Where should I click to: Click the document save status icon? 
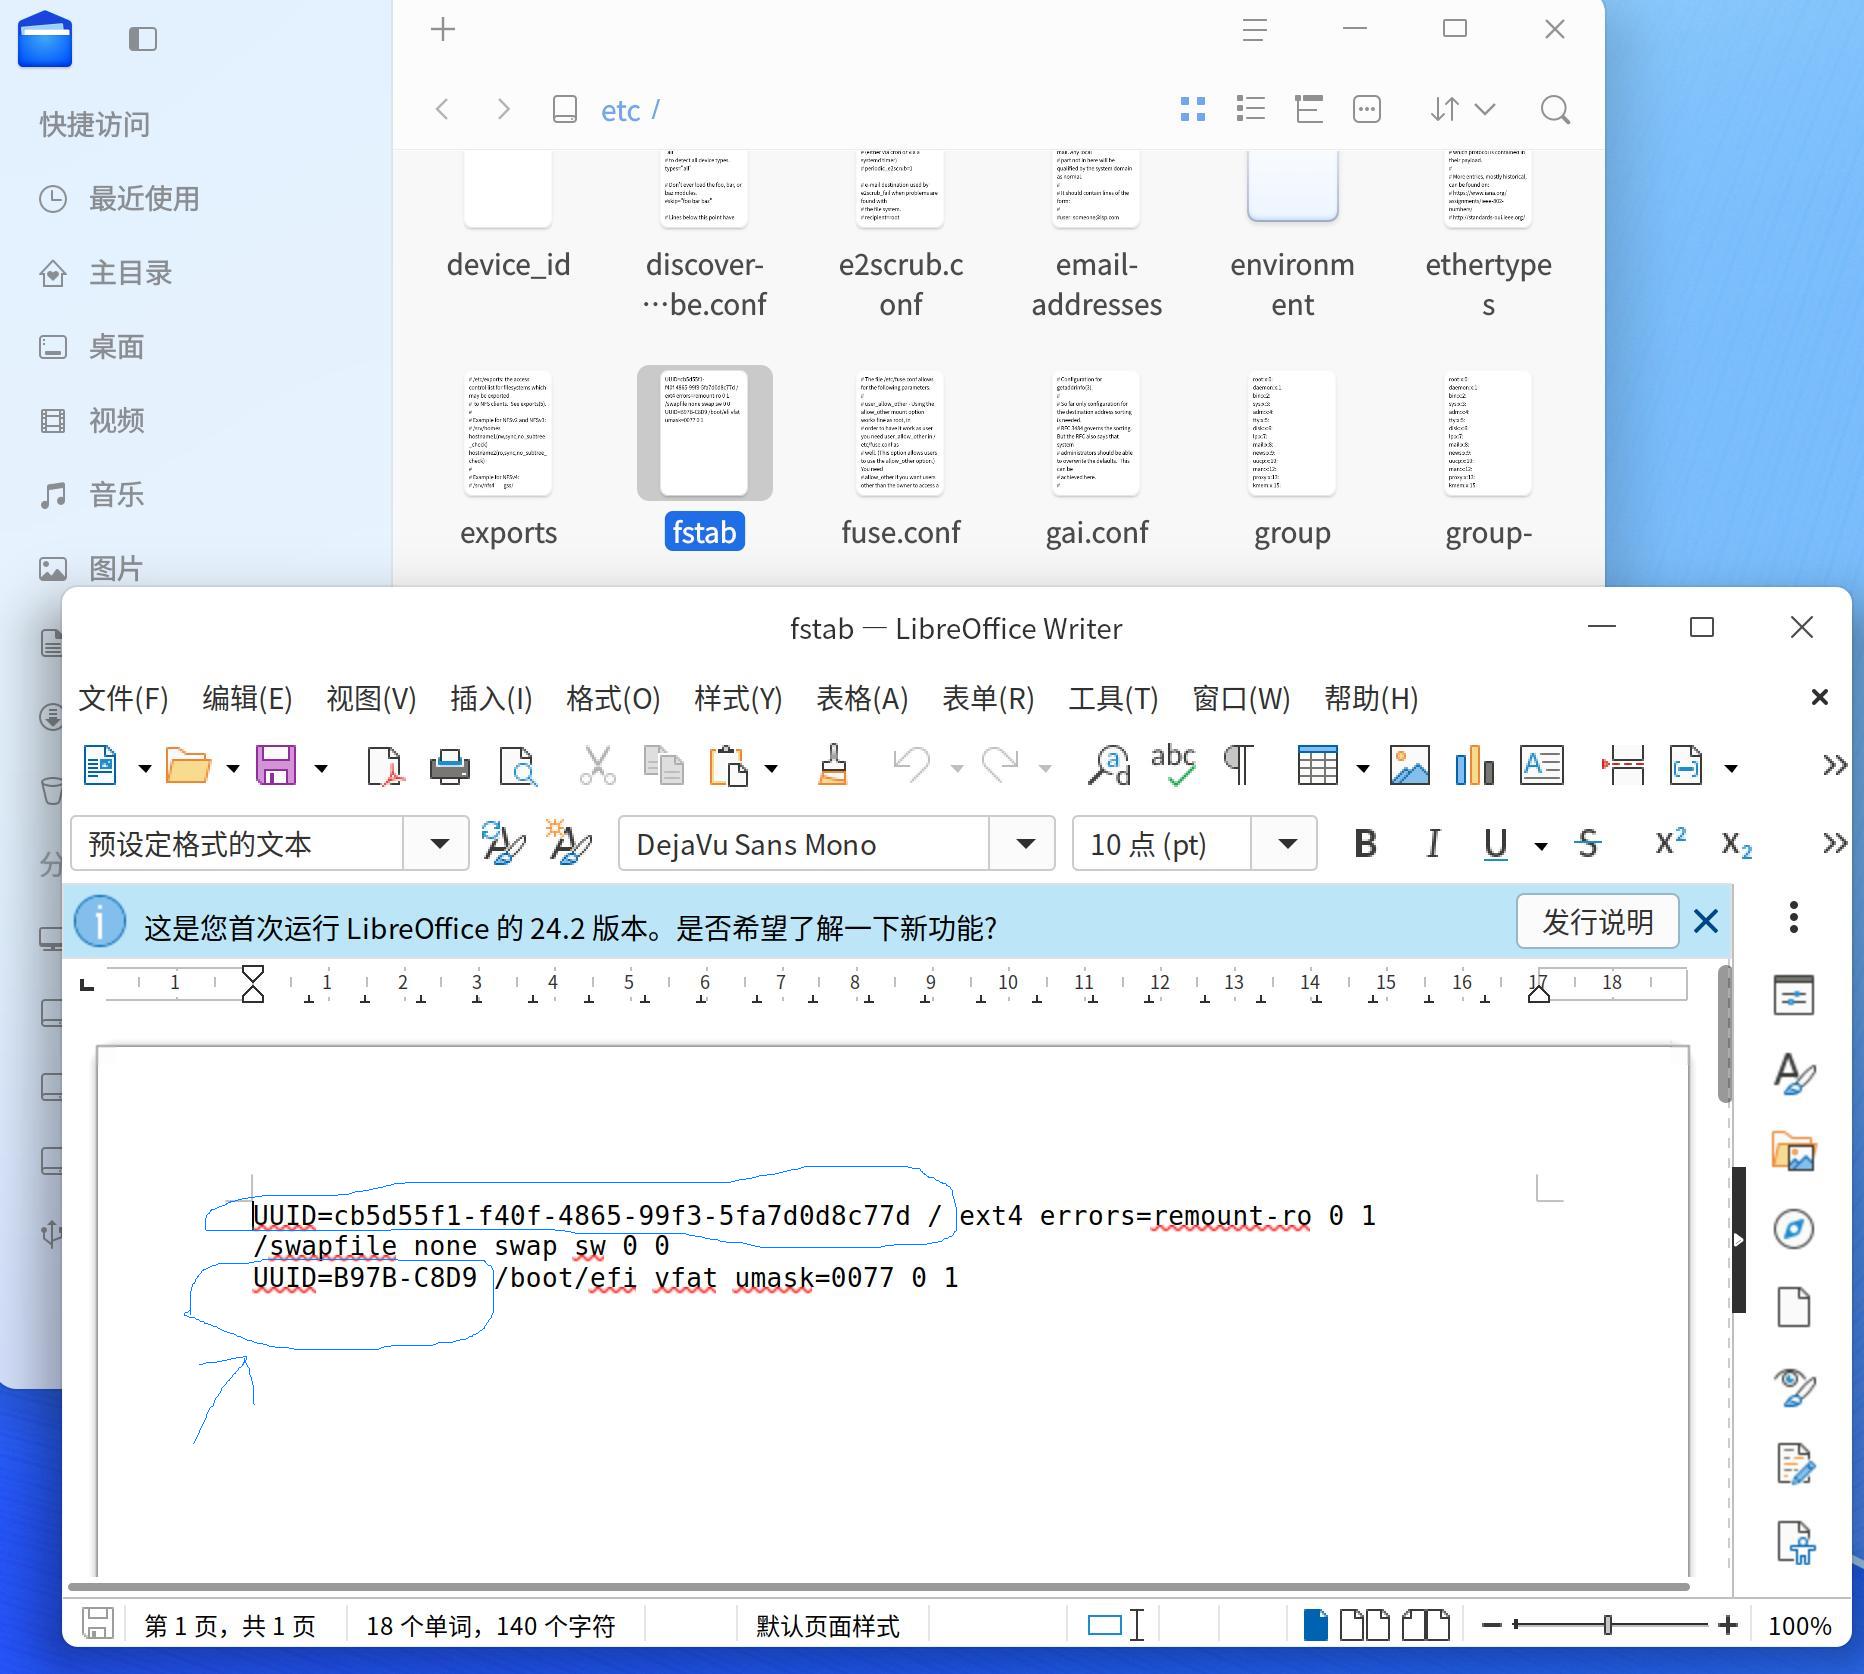(x=97, y=1624)
